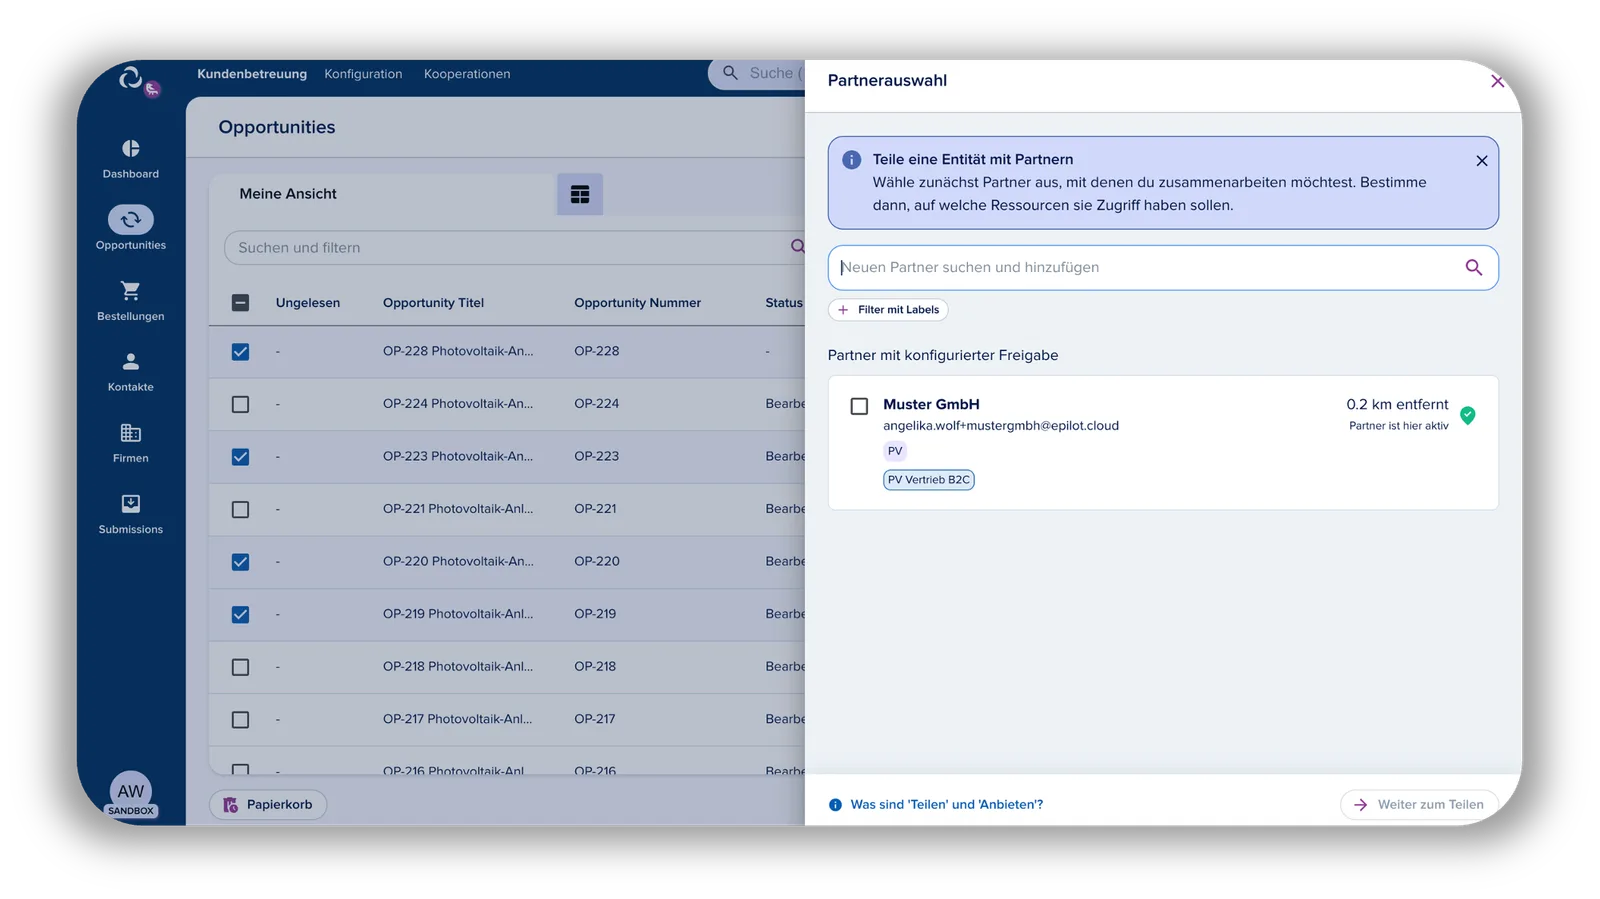Check the OP-224 row checkbox
This screenshot has width=1600, height=899.
pos(240,404)
